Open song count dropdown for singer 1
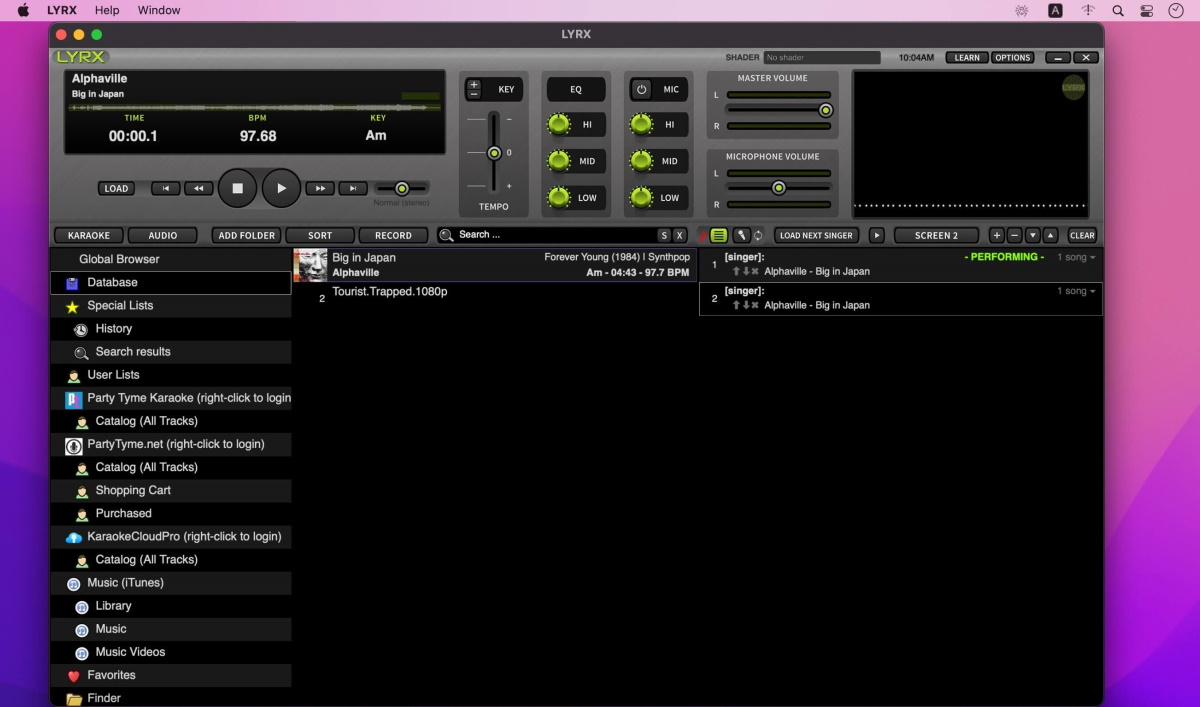Viewport: 1200px width, 707px height. coord(1076,258)
